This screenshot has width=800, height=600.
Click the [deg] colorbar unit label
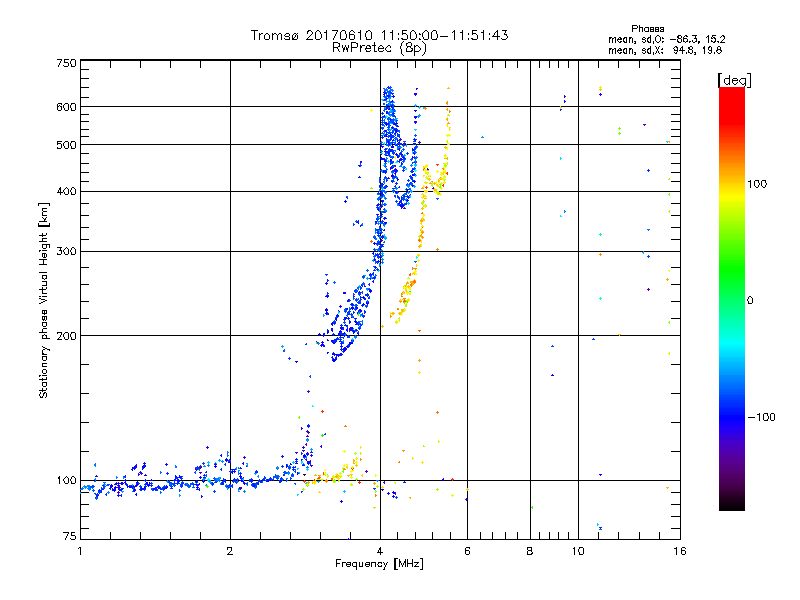click(733, 79)
